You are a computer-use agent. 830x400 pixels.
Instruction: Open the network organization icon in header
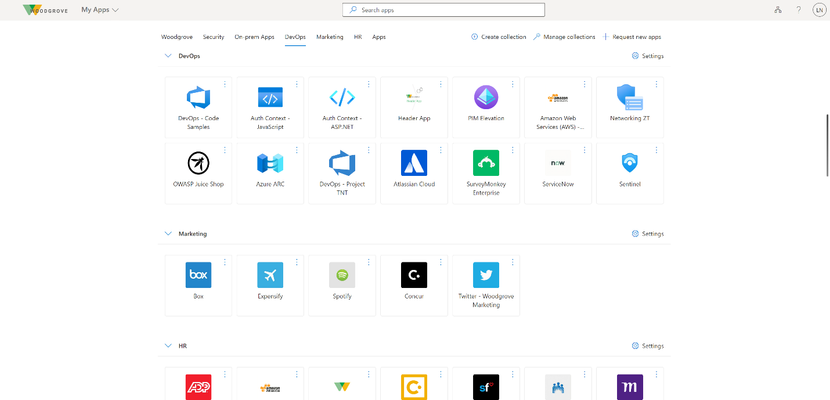(x=778, y=10)
